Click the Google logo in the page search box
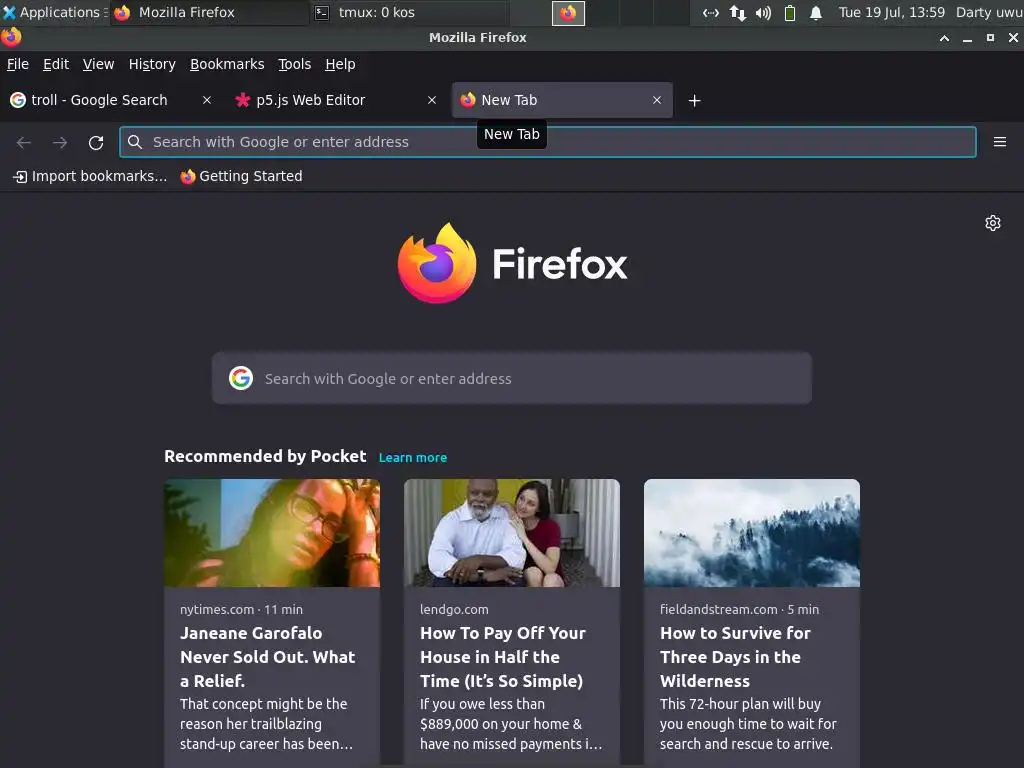This screenshot has height=768, width=1024. [241, 378]
